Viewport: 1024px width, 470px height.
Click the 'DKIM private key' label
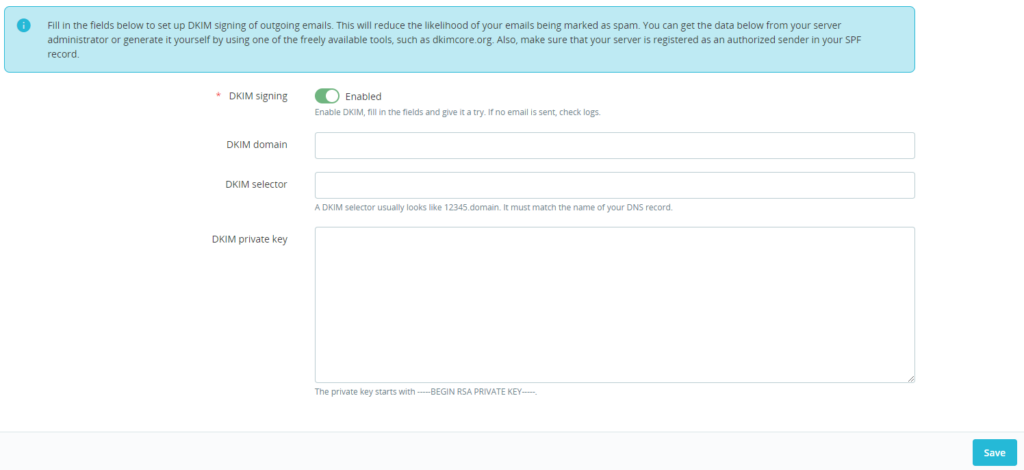click(x=249, y=239)
